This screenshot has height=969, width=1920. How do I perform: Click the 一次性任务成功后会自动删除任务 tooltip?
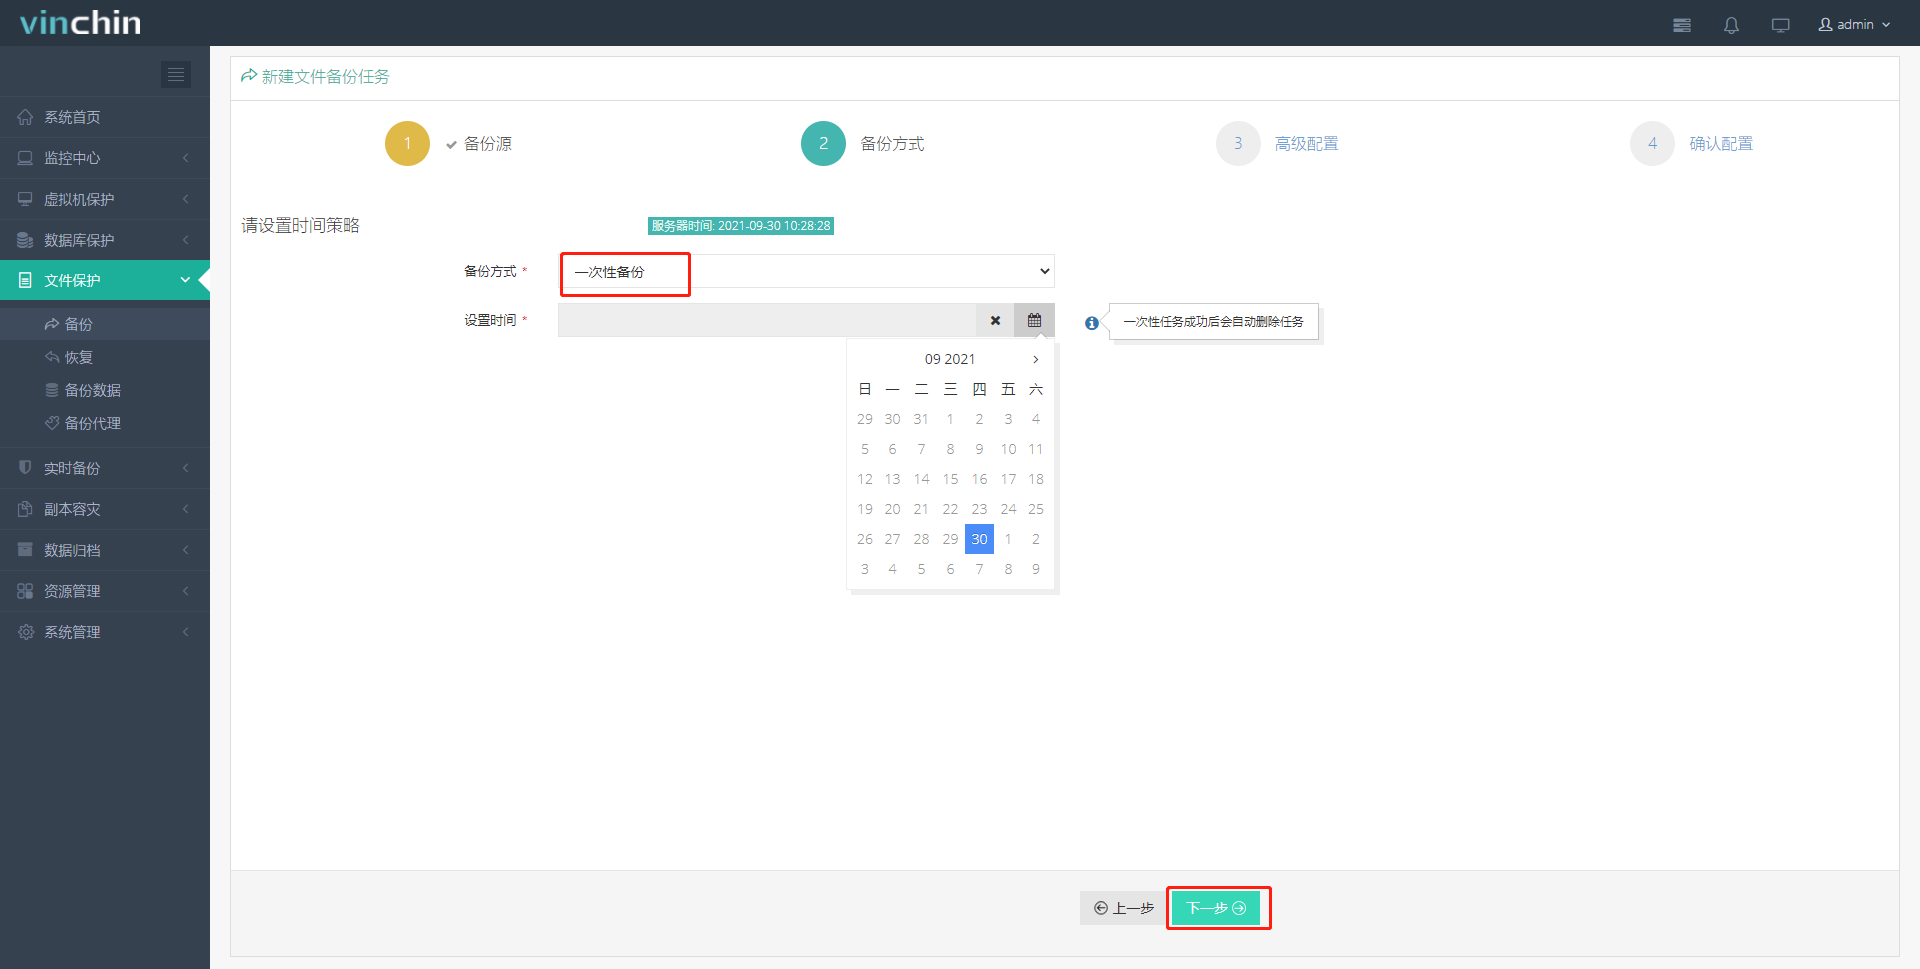click(x=1213, y=322)
